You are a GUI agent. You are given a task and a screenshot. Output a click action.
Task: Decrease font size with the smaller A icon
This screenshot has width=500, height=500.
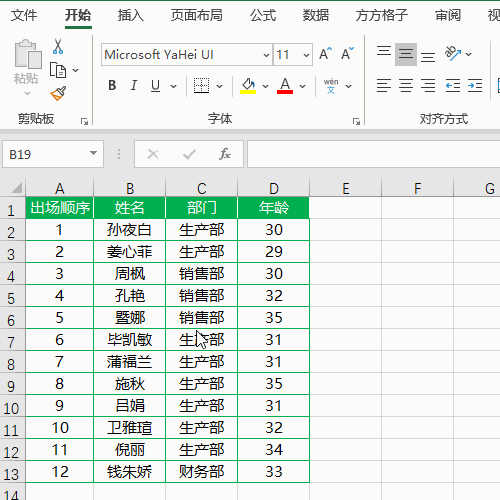pos(347,54)
